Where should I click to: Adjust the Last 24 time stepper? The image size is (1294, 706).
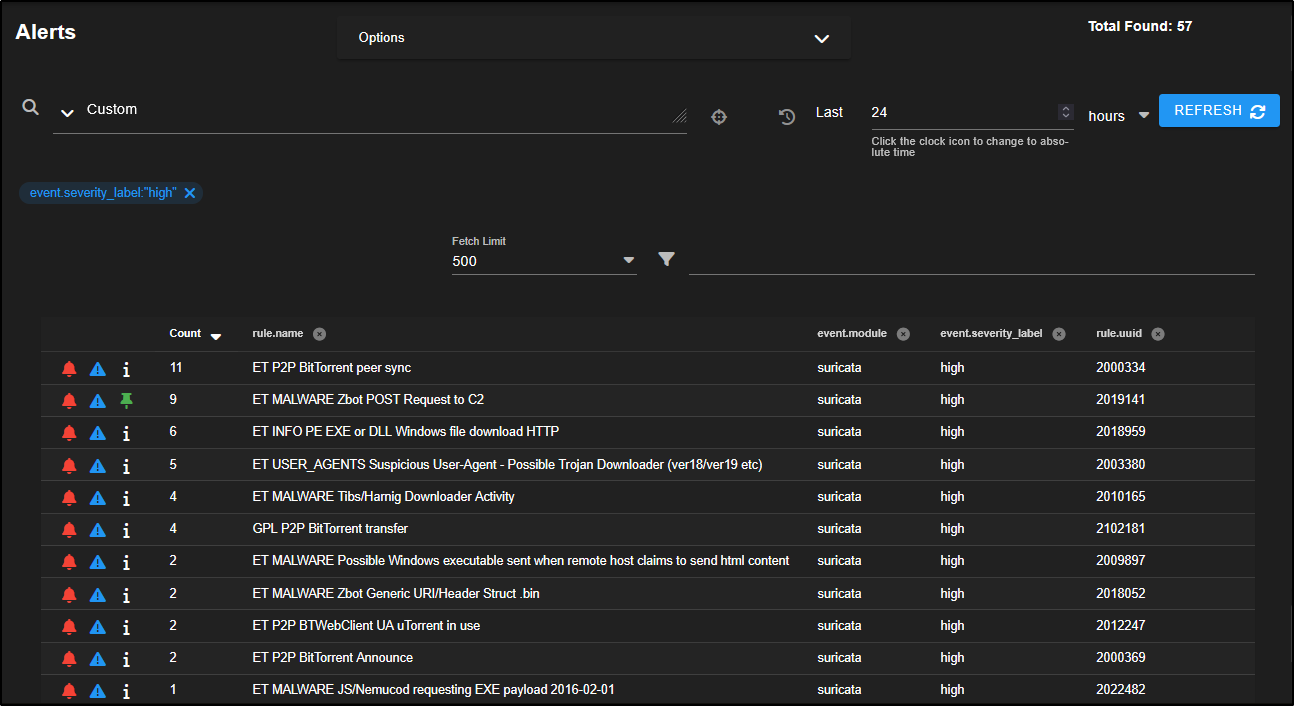point(1066,112)
